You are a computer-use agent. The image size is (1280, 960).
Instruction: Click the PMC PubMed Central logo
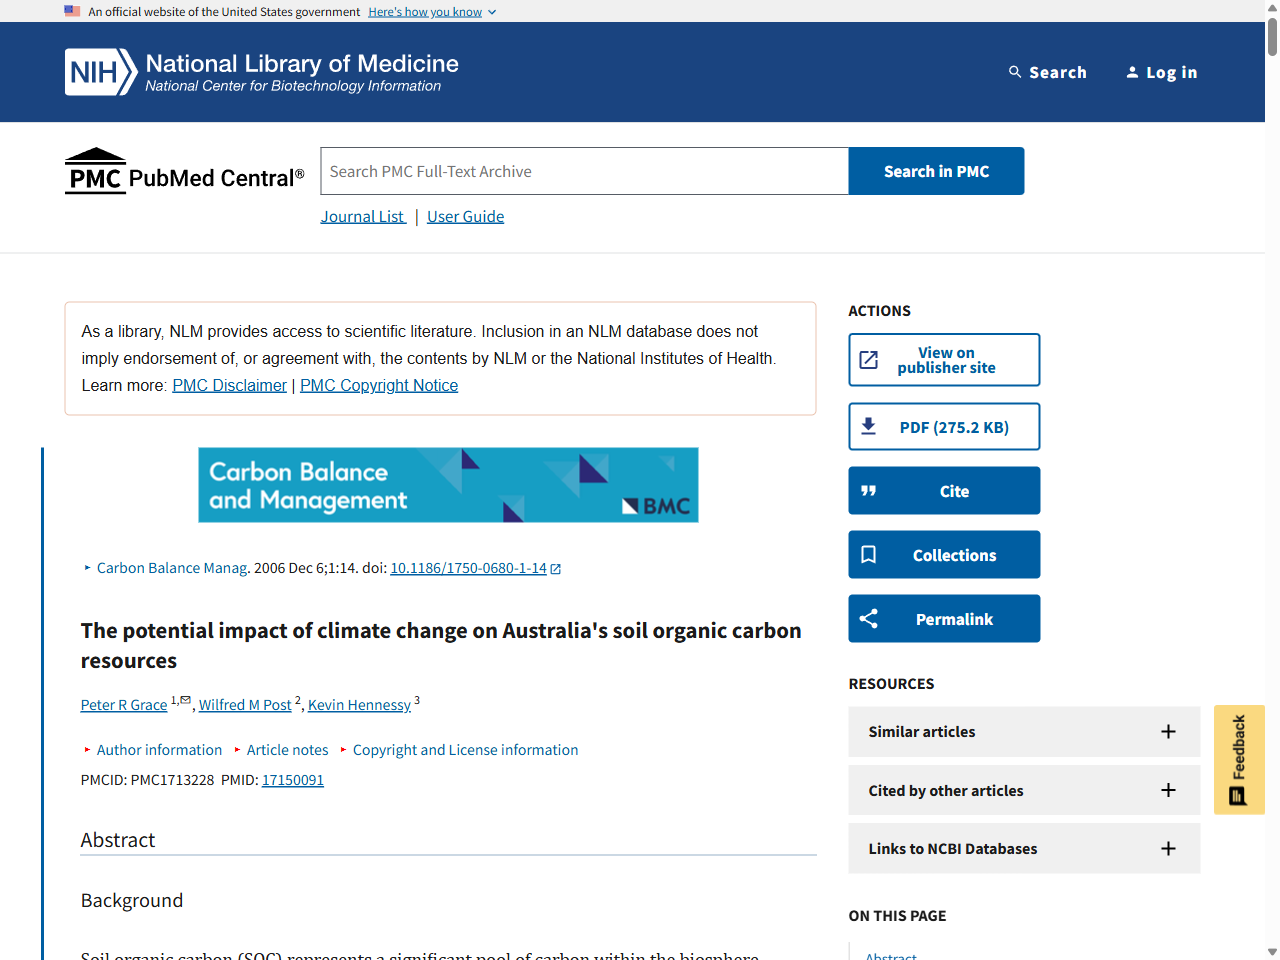pyautogui.click(x=185, y=171)
